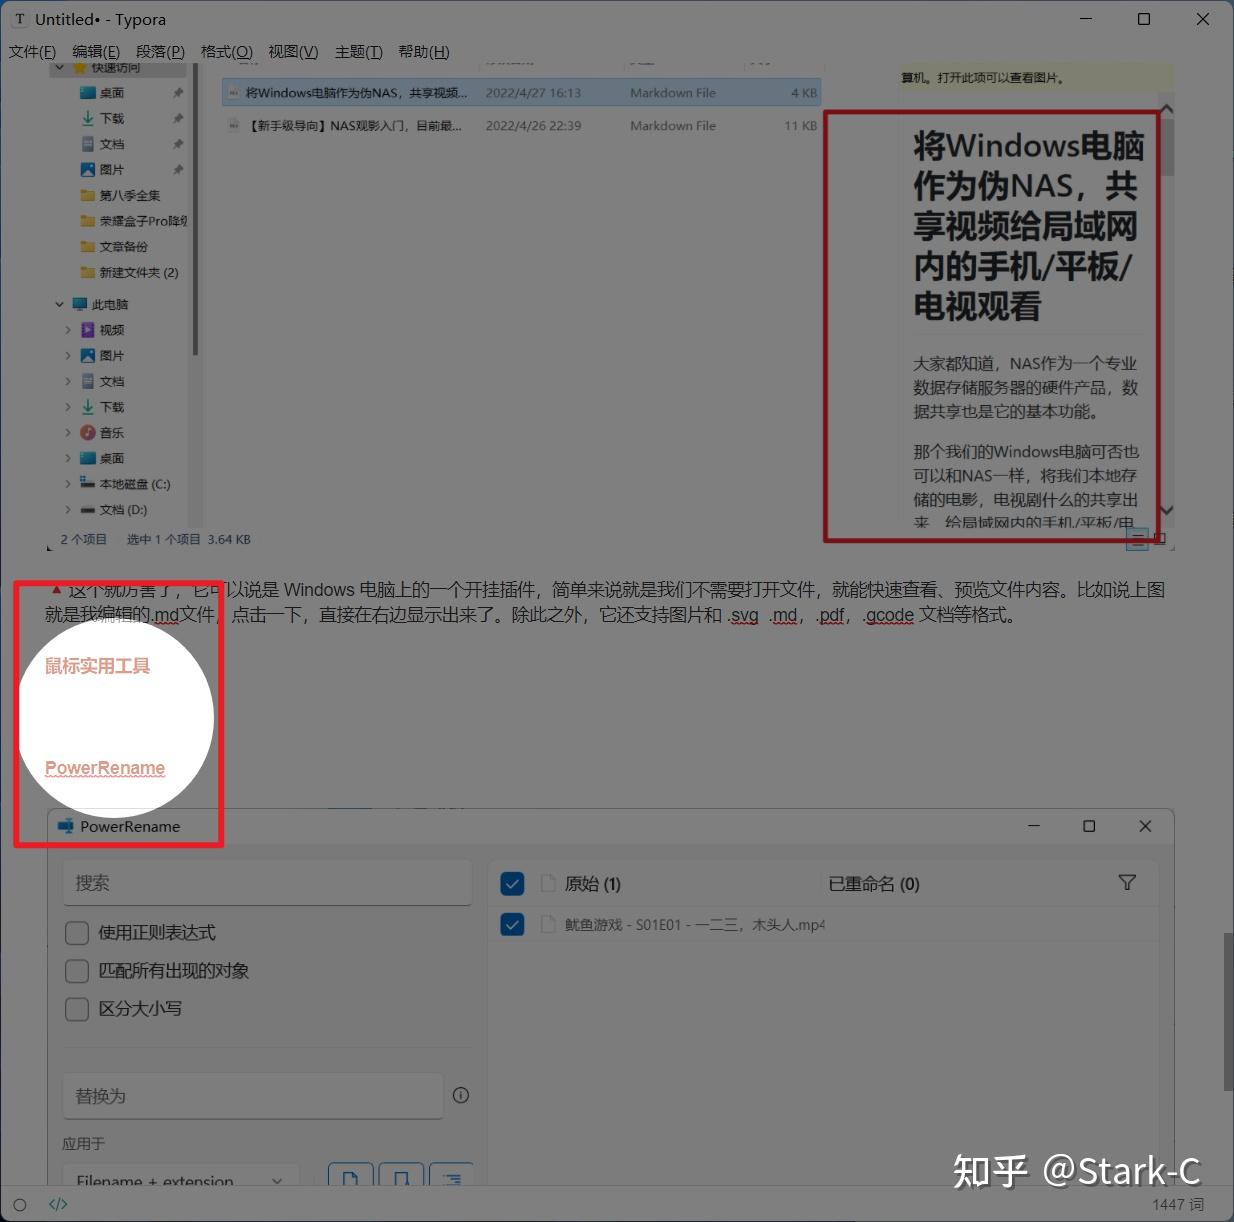Open the 编辑(E) menu

pos(96,52)
